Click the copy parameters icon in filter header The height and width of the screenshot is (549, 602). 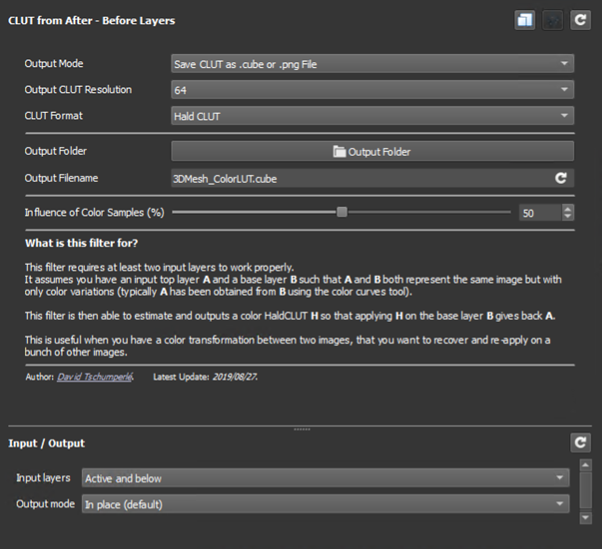point(524,20)
